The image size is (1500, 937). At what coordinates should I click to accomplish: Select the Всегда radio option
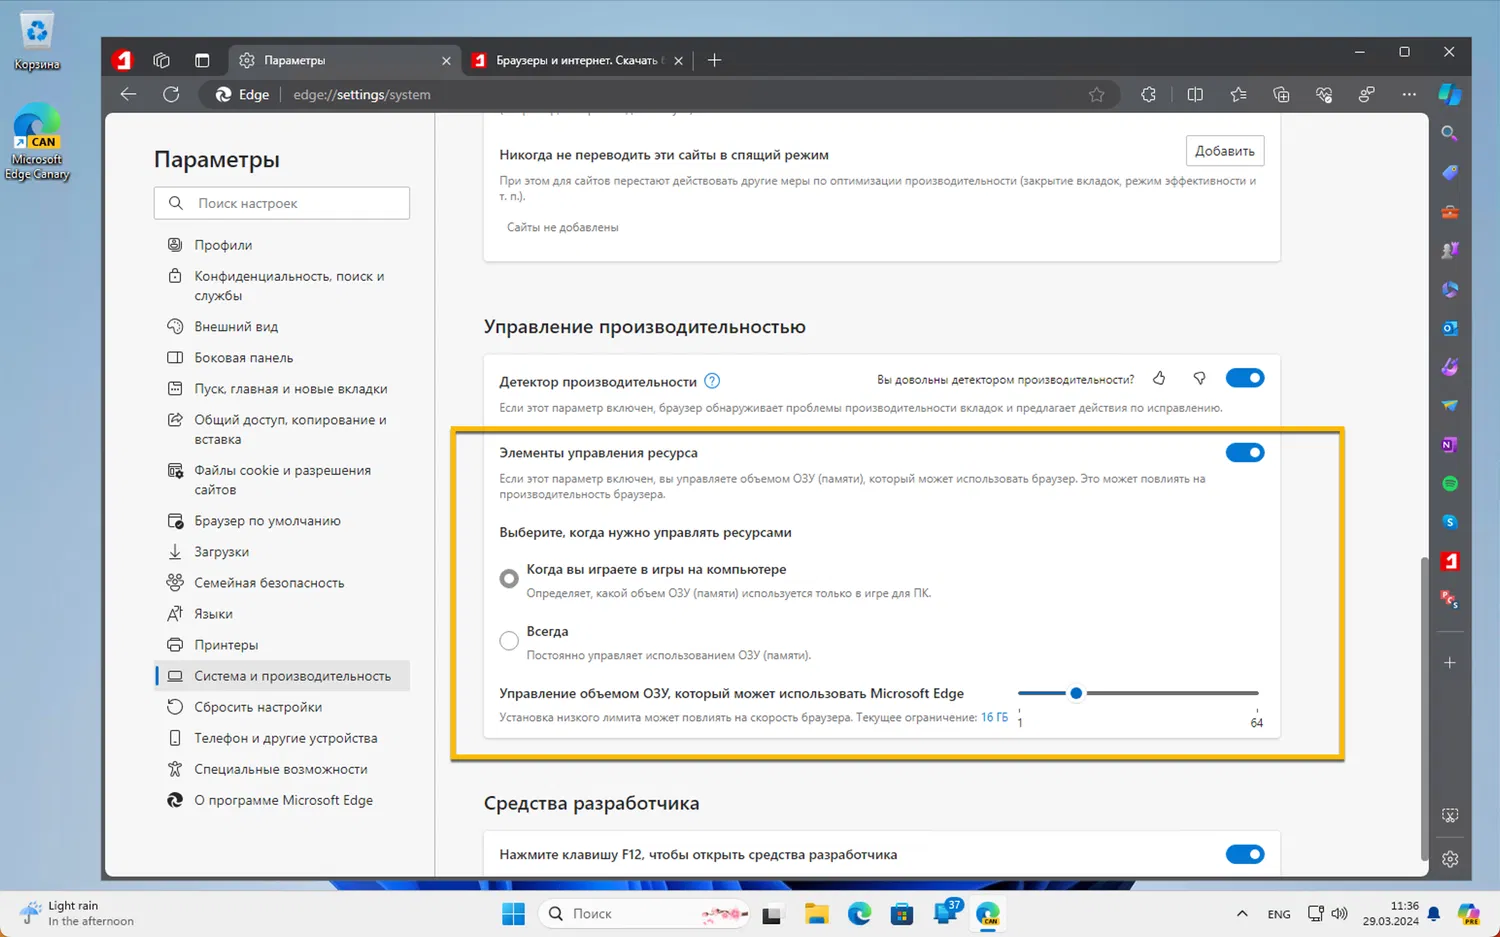[x=509, y=641]
